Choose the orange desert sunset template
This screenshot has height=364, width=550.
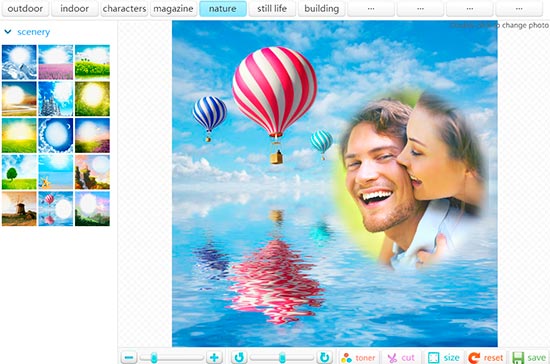(x=19, y=99)
